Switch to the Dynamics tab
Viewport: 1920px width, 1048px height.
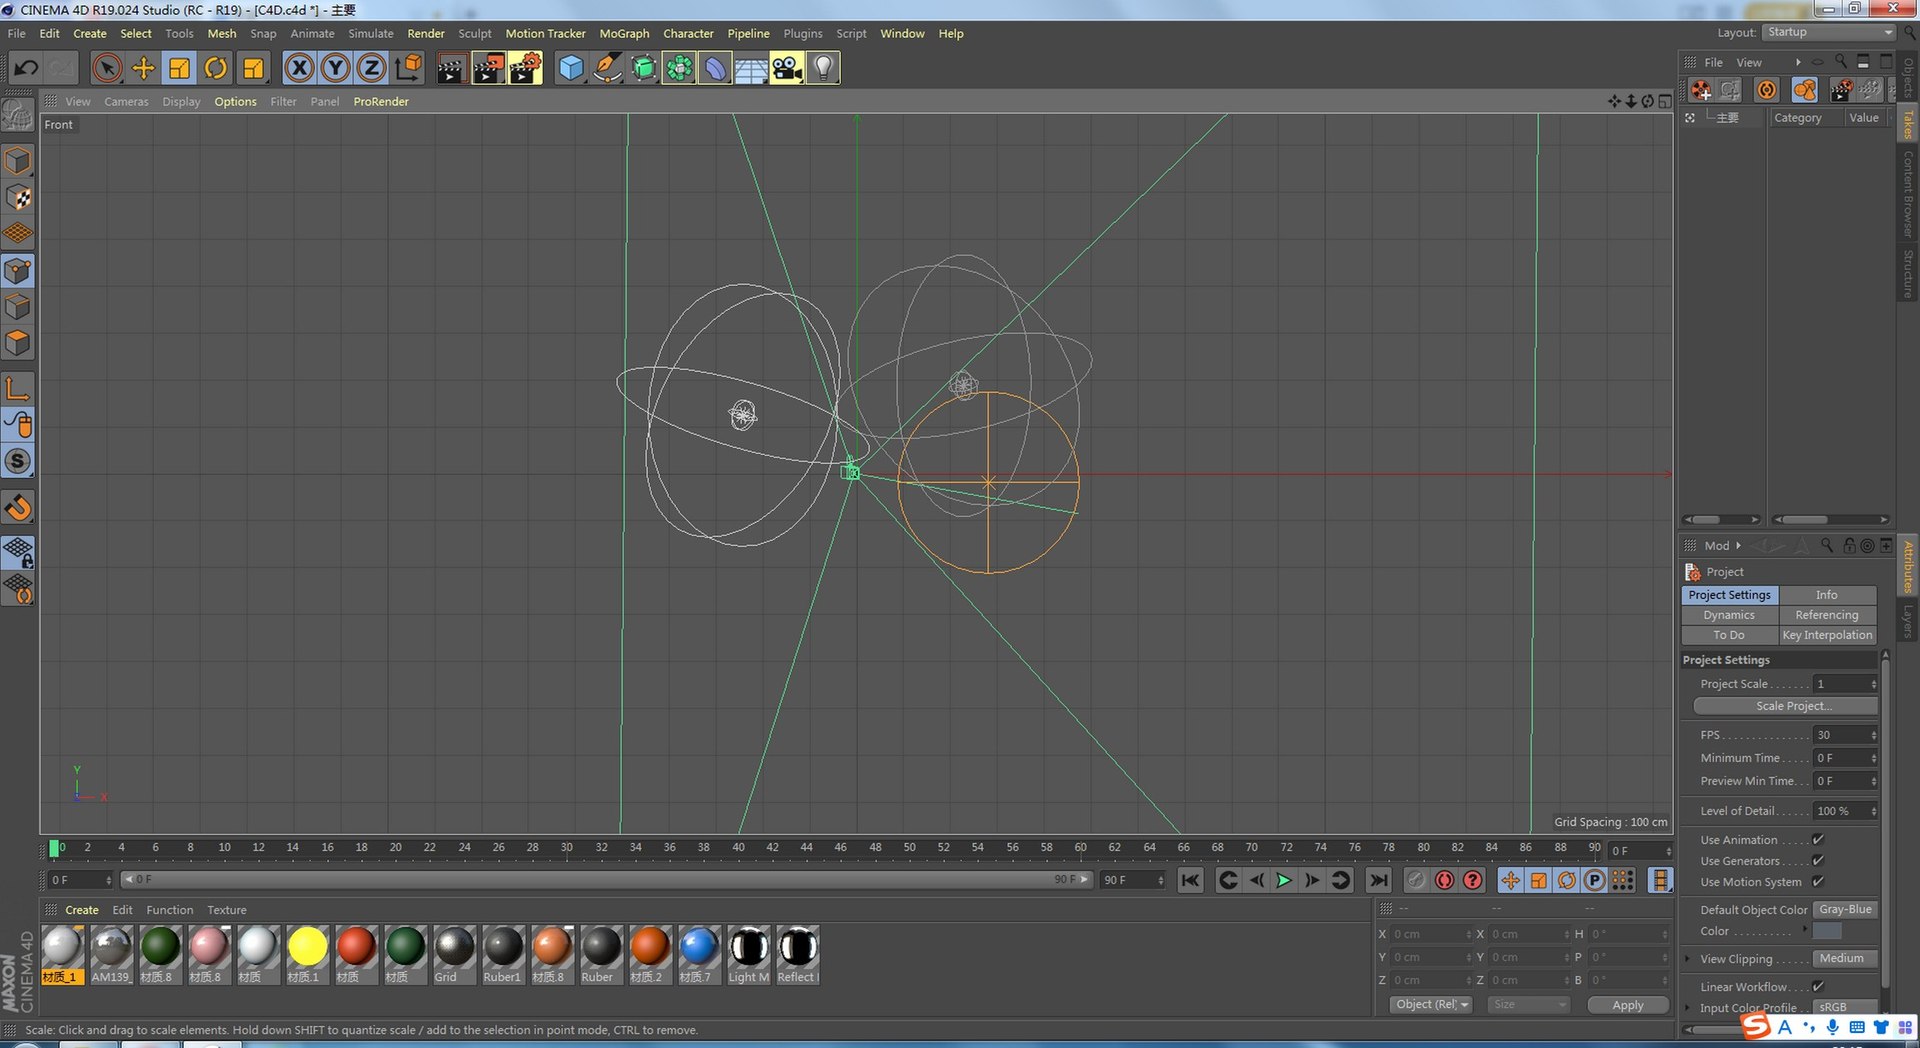[x=1729, y=615]
